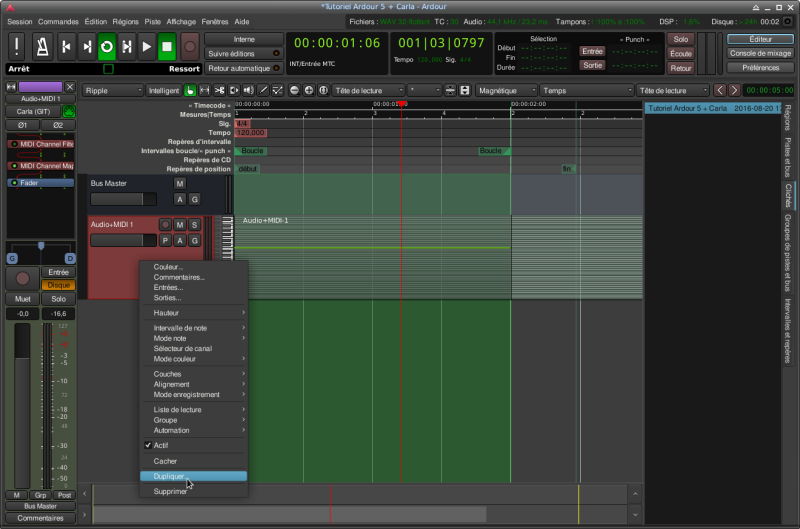Open the Ripple edit mode dropdown
The image size is (800, 529).
pos(113,90)
